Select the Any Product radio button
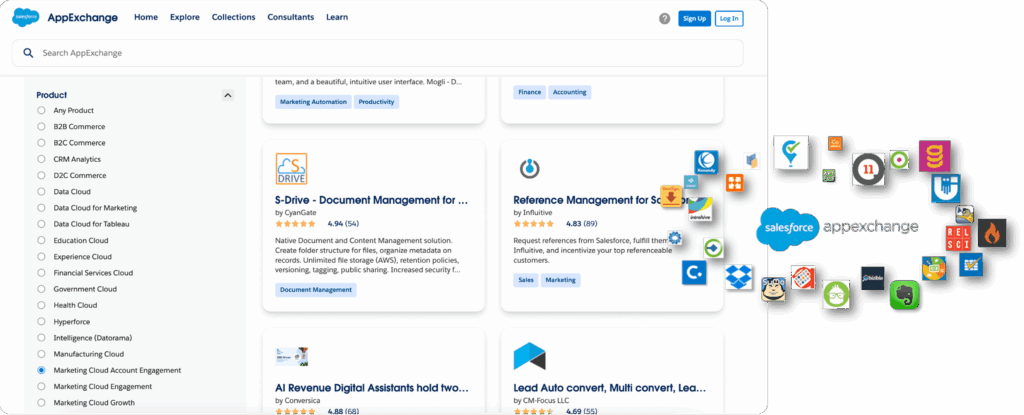Screen dimensions: 1024x415 tap(41, 110)
